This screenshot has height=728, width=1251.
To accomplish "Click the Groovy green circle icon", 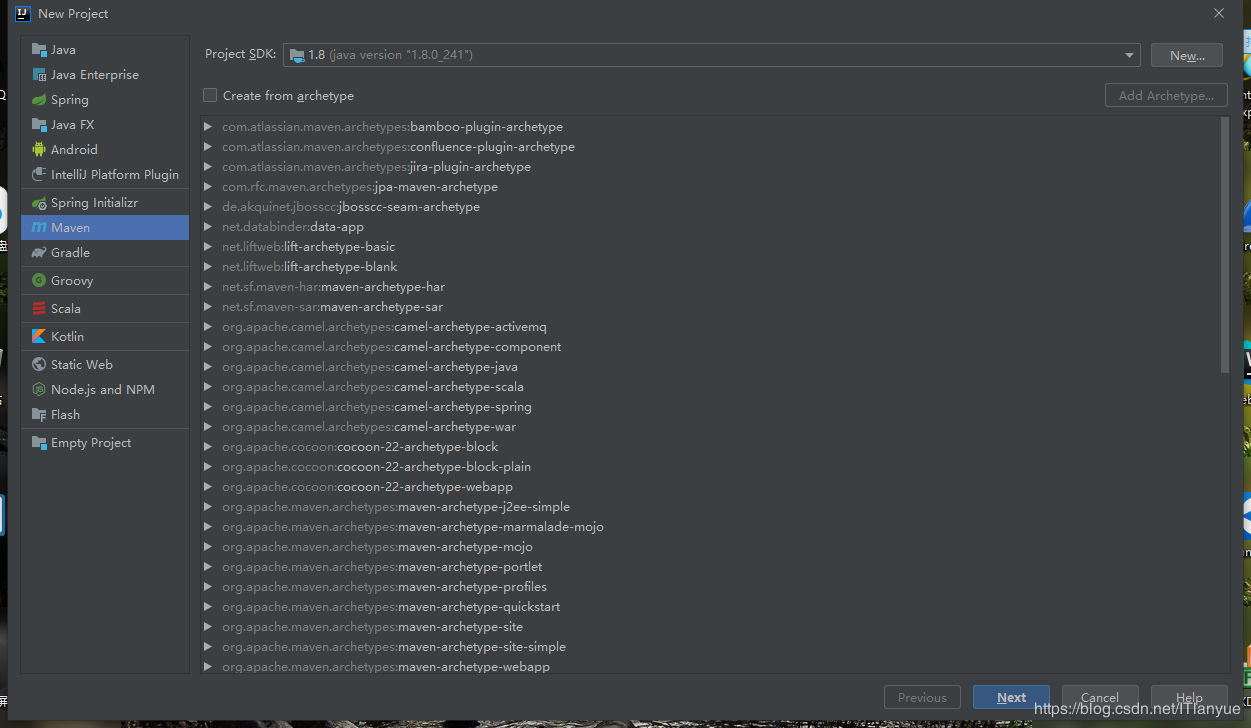I will pos(39,281).
